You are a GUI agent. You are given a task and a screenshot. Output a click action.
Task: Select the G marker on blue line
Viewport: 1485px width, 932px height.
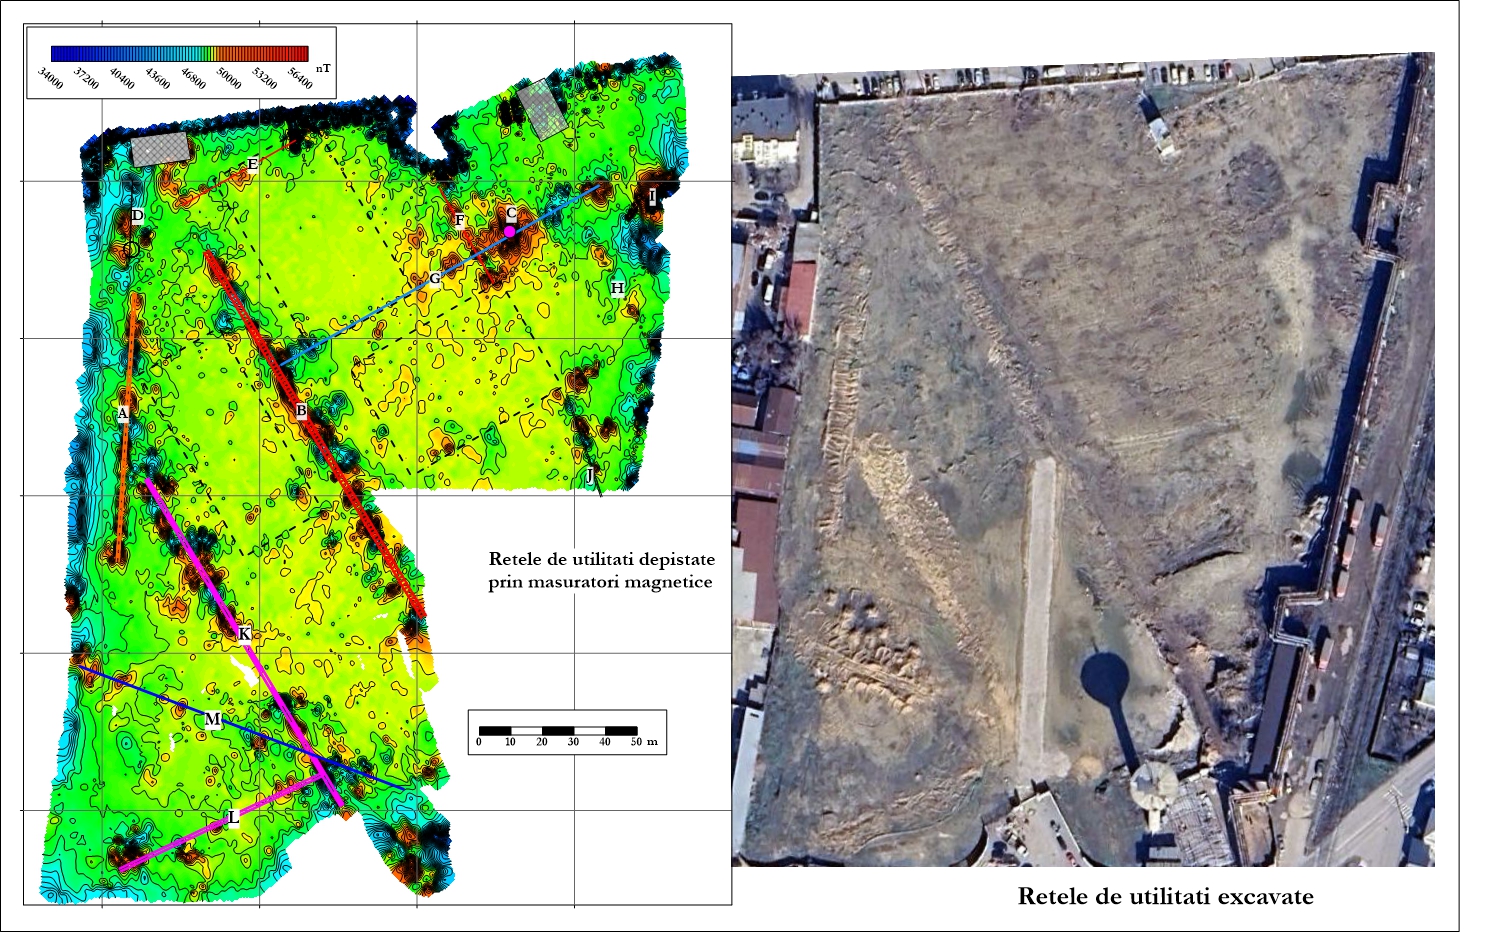click(434, 278)
